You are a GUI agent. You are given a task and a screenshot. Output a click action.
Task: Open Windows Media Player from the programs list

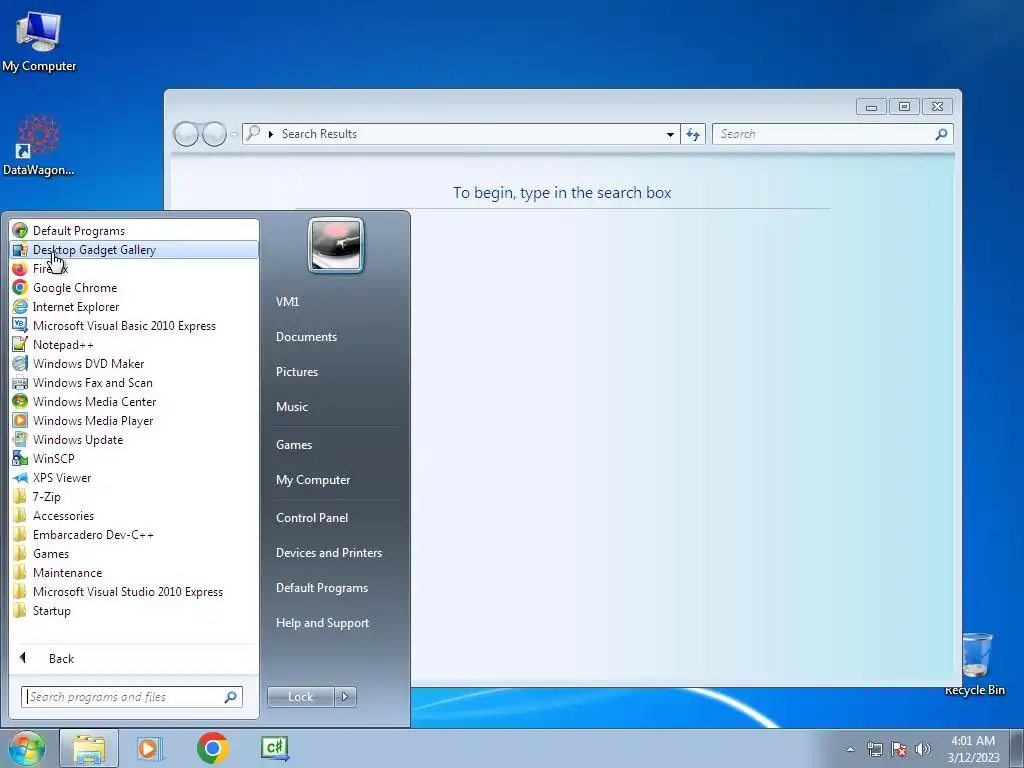point(134,421)
